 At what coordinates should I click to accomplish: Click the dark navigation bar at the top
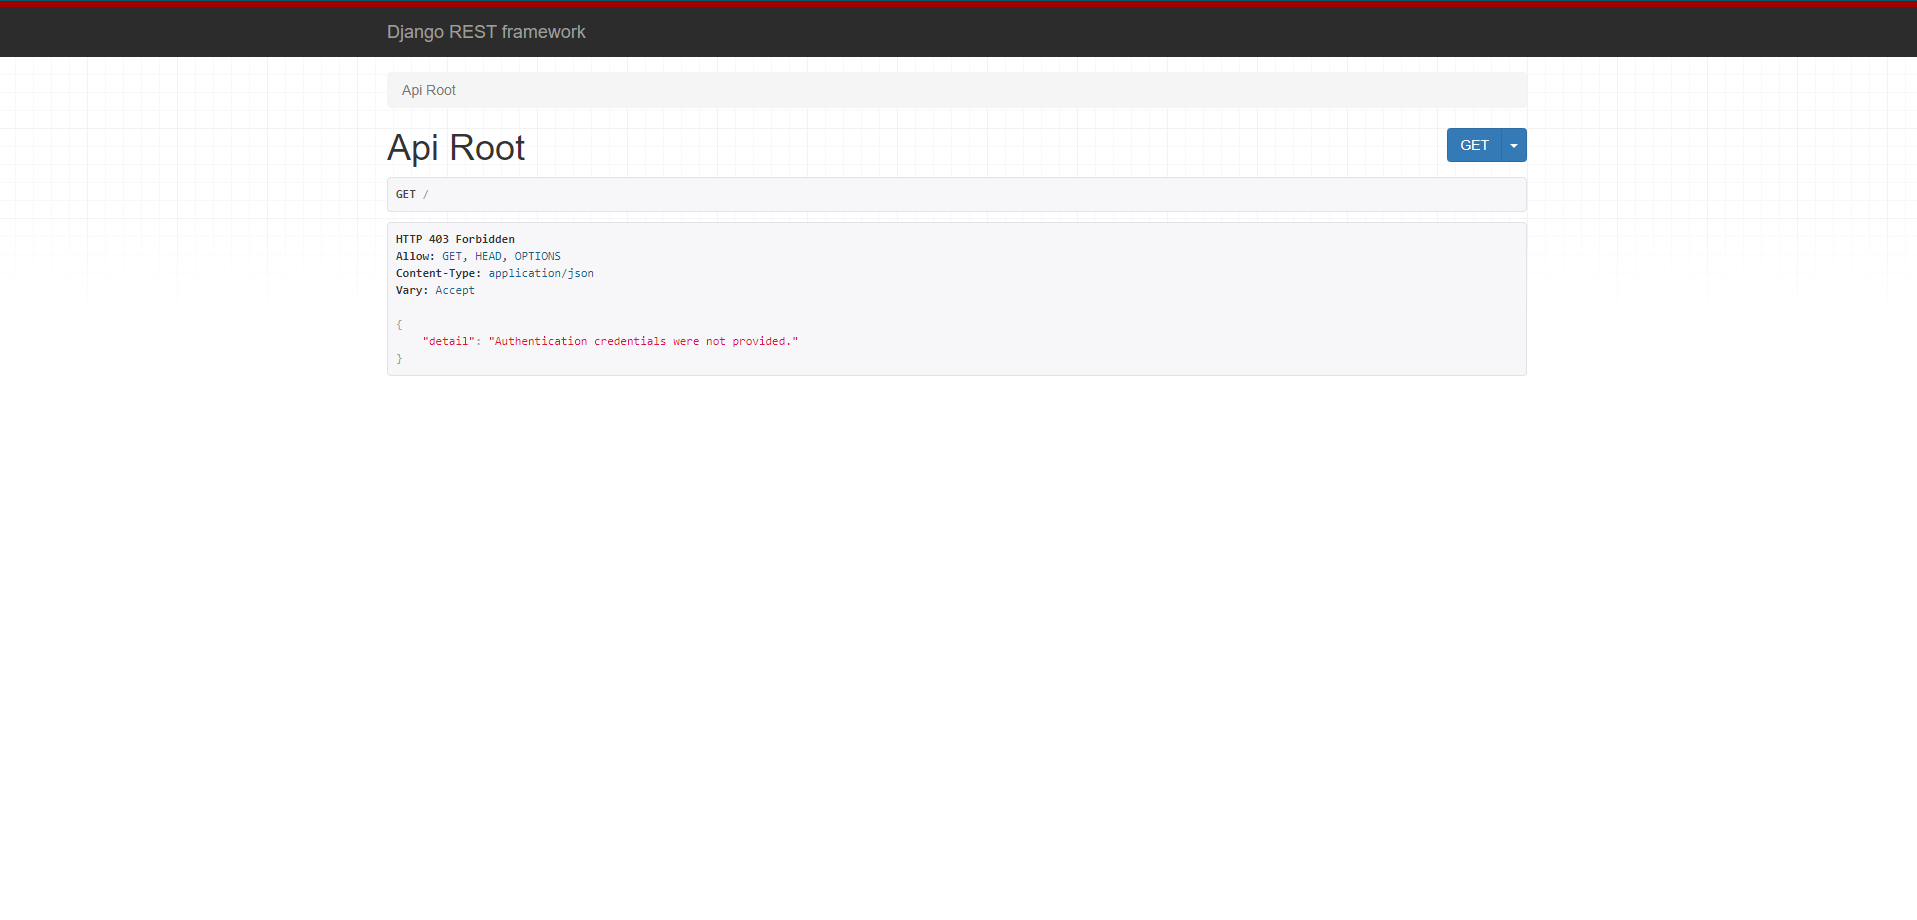[x=958, y=31]
